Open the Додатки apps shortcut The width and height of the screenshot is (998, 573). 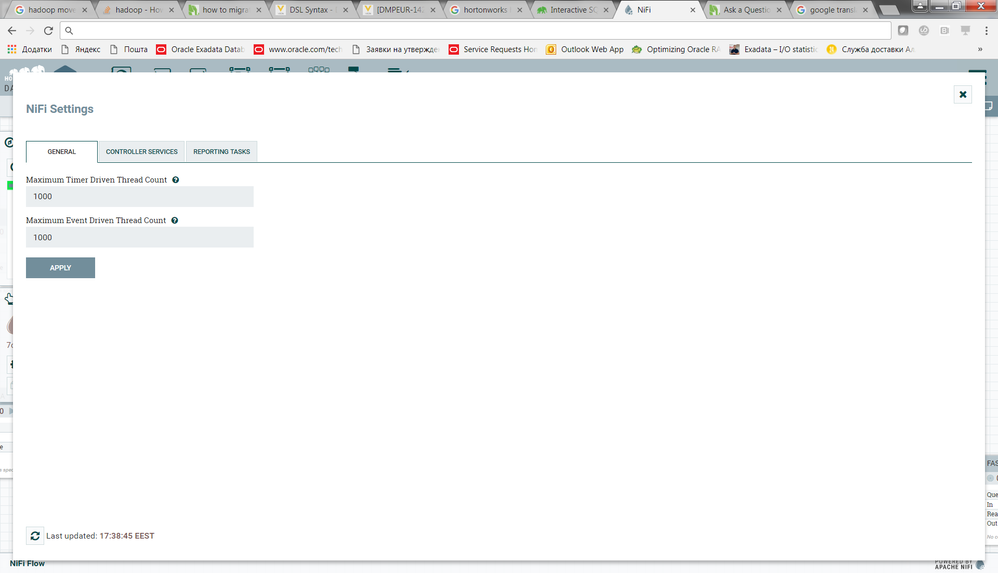click(x=29, y=49)
